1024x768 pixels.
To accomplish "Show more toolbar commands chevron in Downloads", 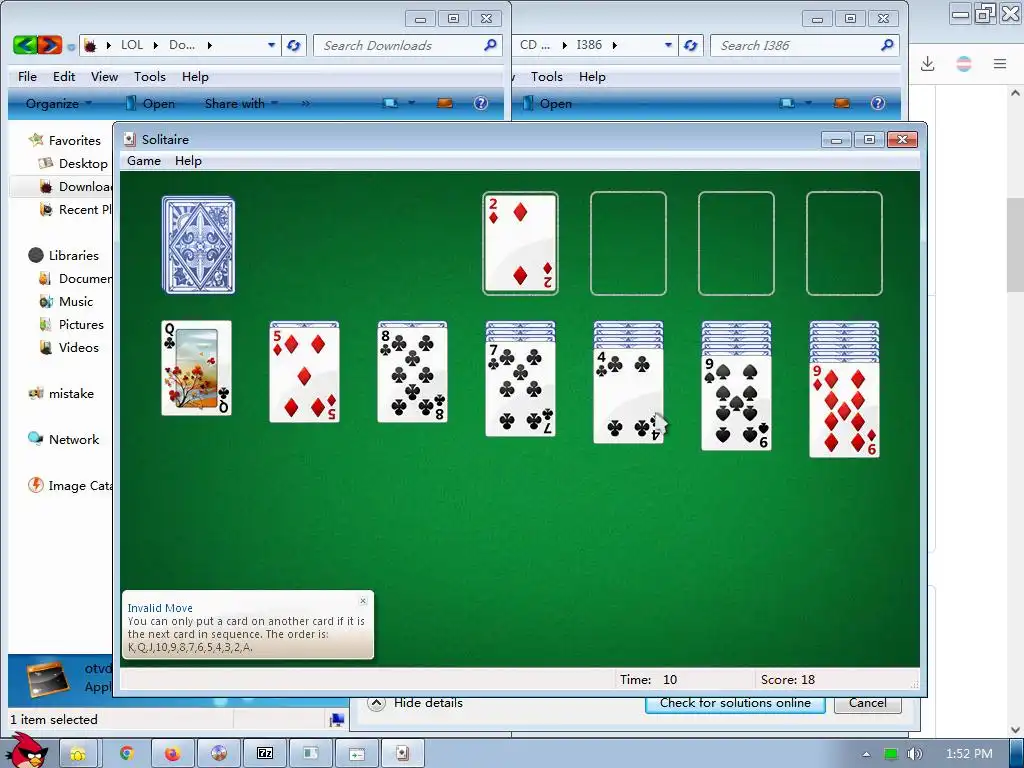I will pyautogui.click(x=306, y=103).
